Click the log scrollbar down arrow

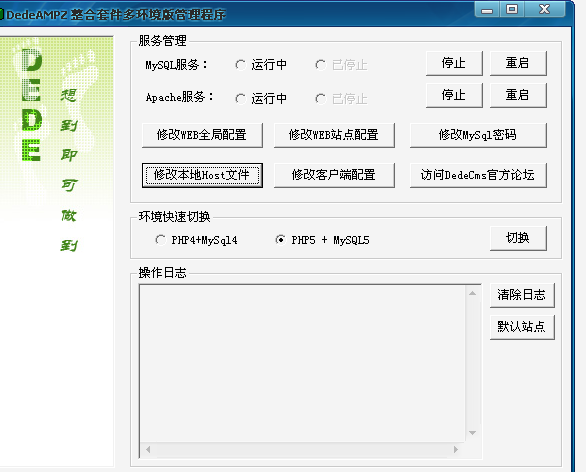point(472,433)
